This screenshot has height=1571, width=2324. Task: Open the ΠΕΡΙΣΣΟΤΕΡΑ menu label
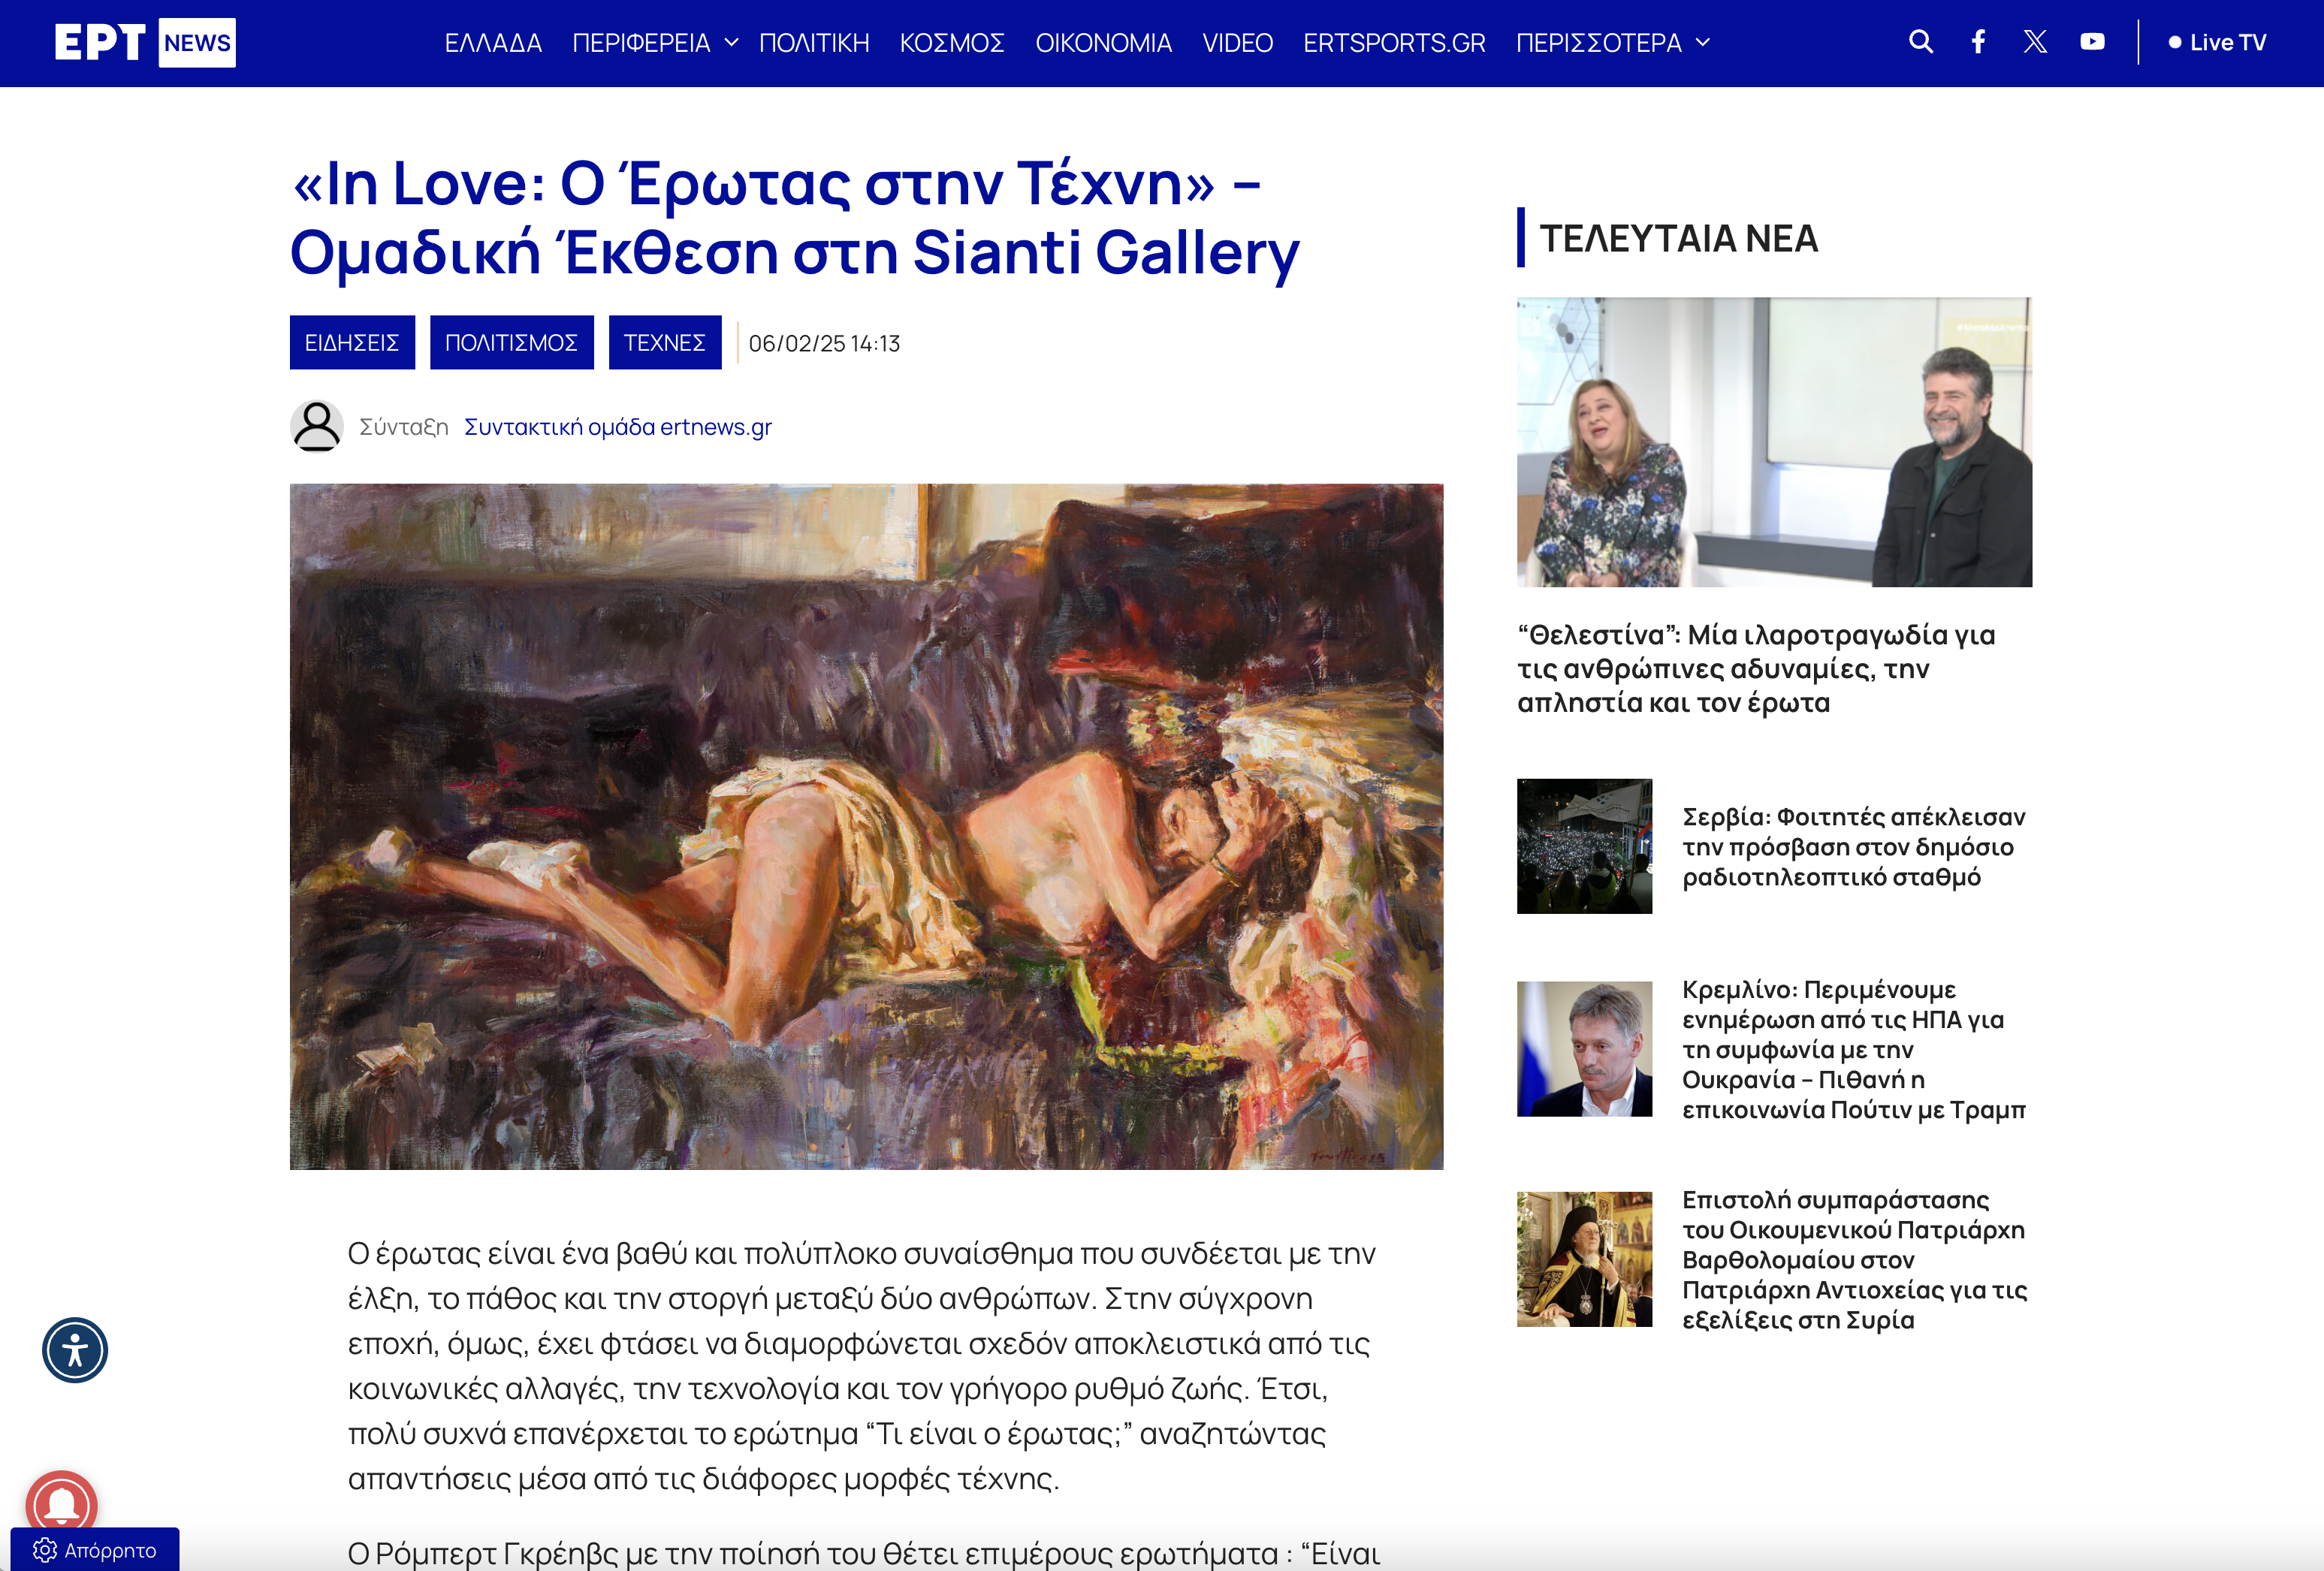1598,43
